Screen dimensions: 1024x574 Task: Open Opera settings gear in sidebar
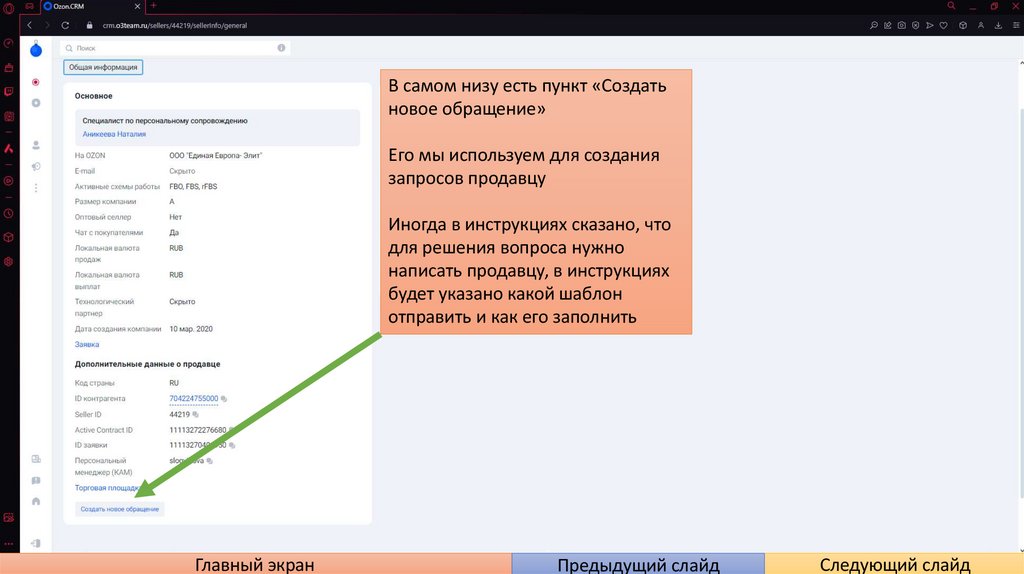click(8, 261)
